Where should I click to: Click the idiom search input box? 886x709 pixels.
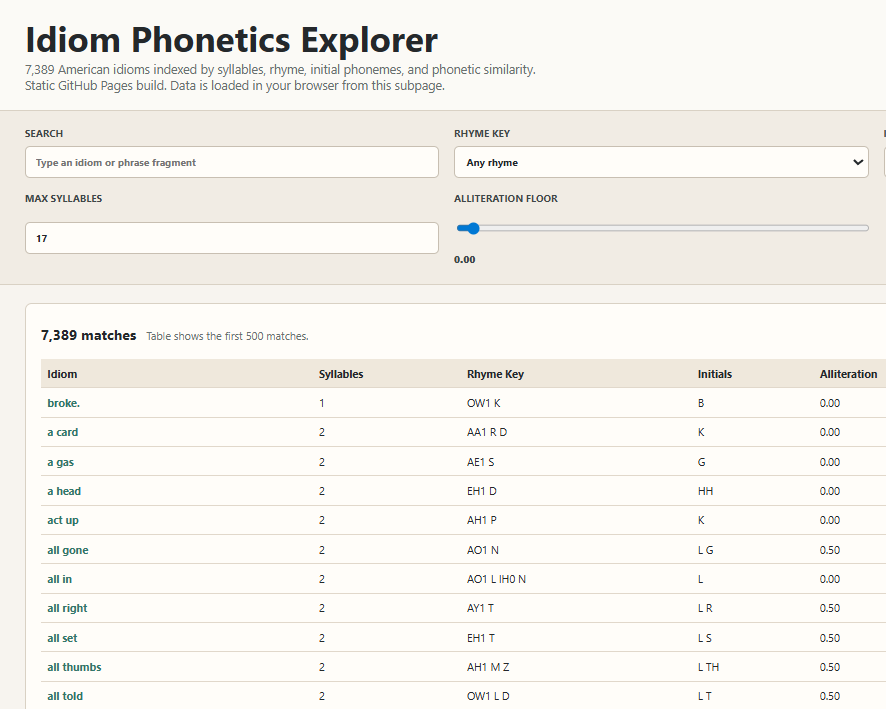[231, 162]
